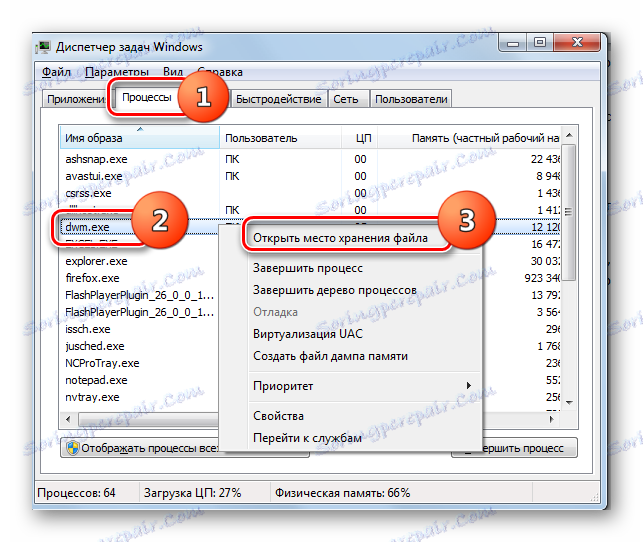
Task: Choose Свойства in context menu
Action: pyautogui.click(x=278, y=416)
